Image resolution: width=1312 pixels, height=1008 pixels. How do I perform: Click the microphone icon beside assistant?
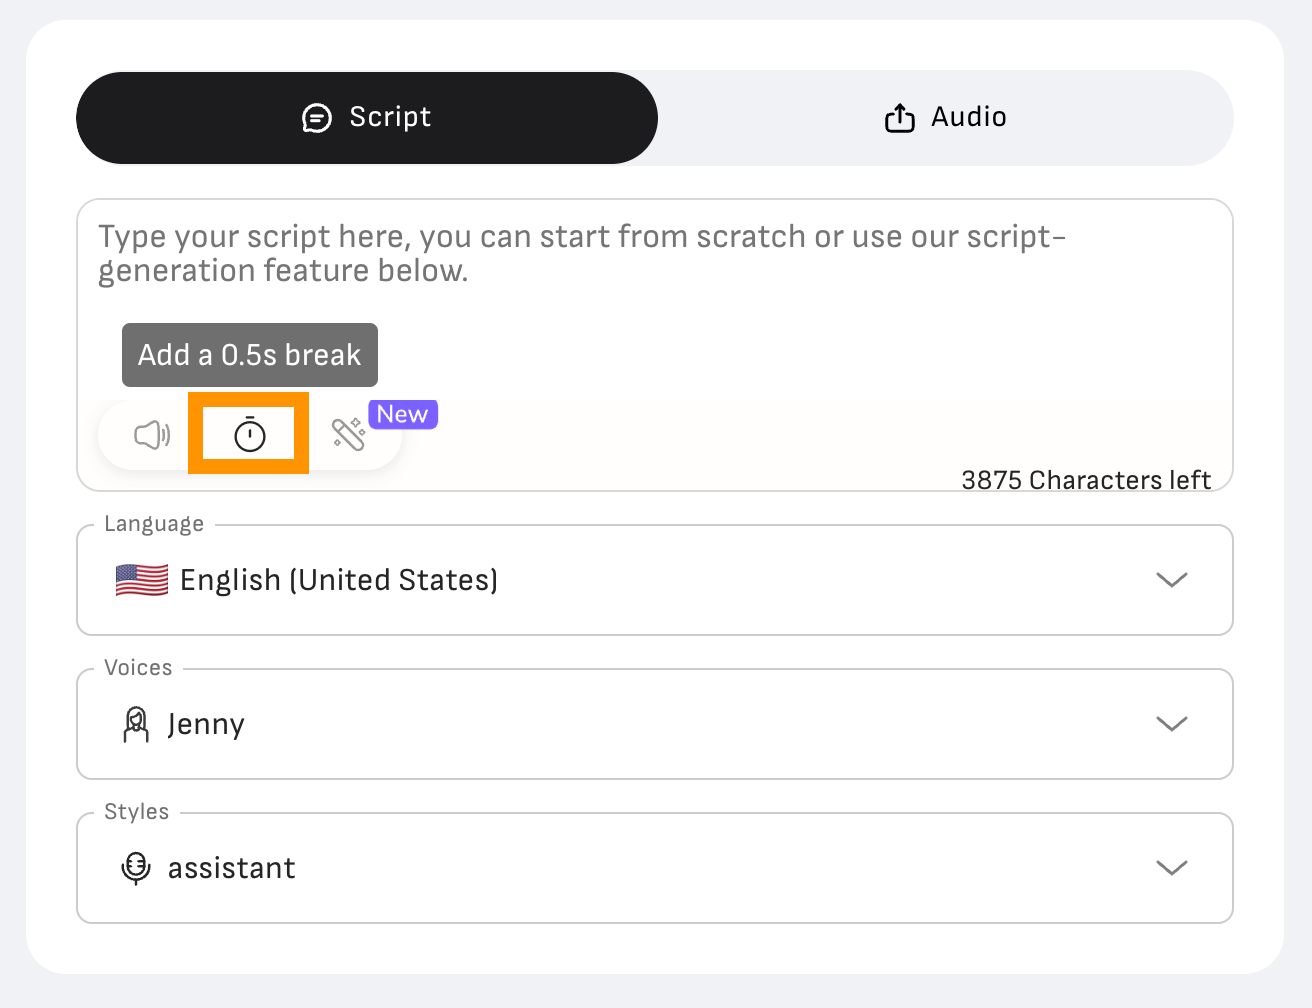click(x=136, y=868)
